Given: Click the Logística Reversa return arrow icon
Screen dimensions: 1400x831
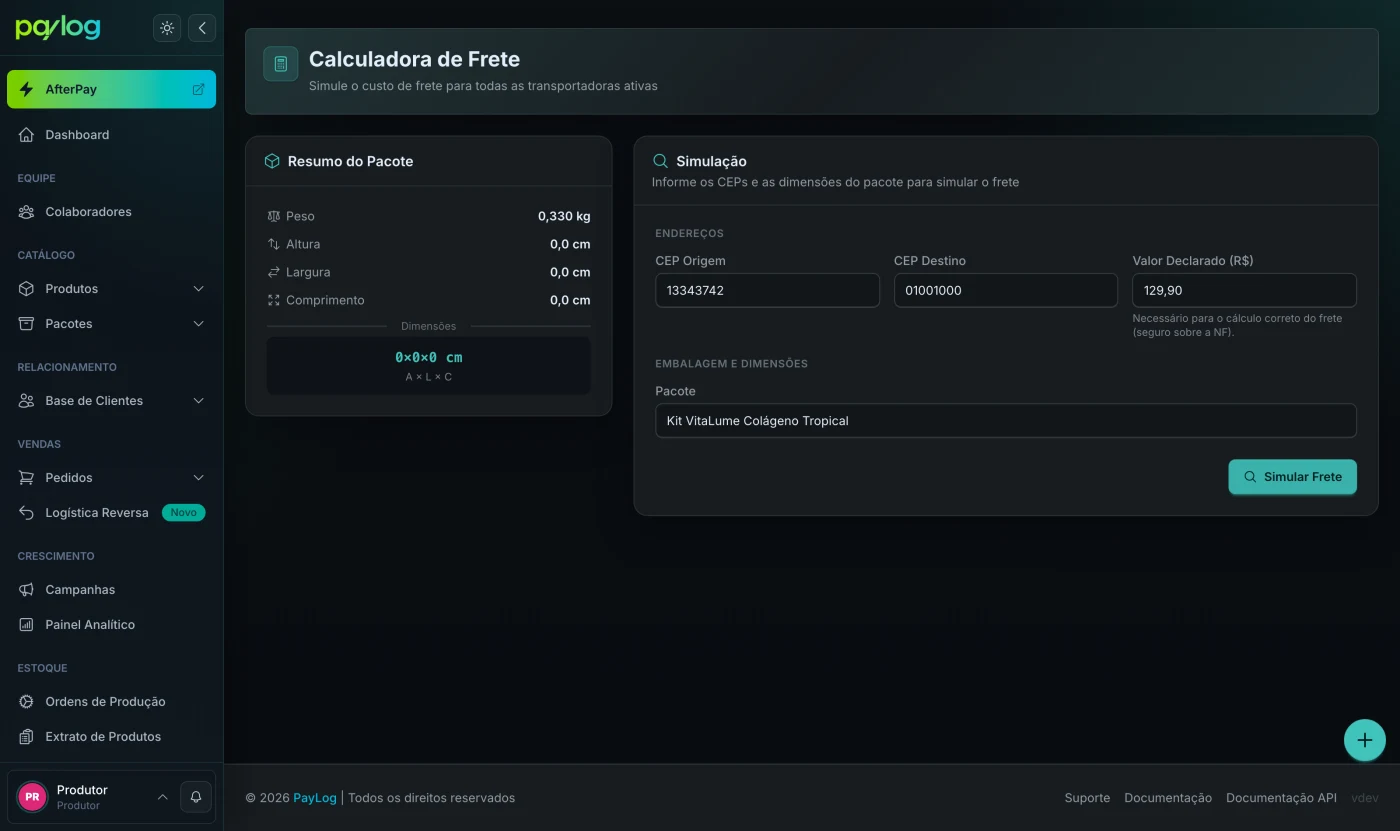Looking at the screenshot, I should click(x=27, y=513).
